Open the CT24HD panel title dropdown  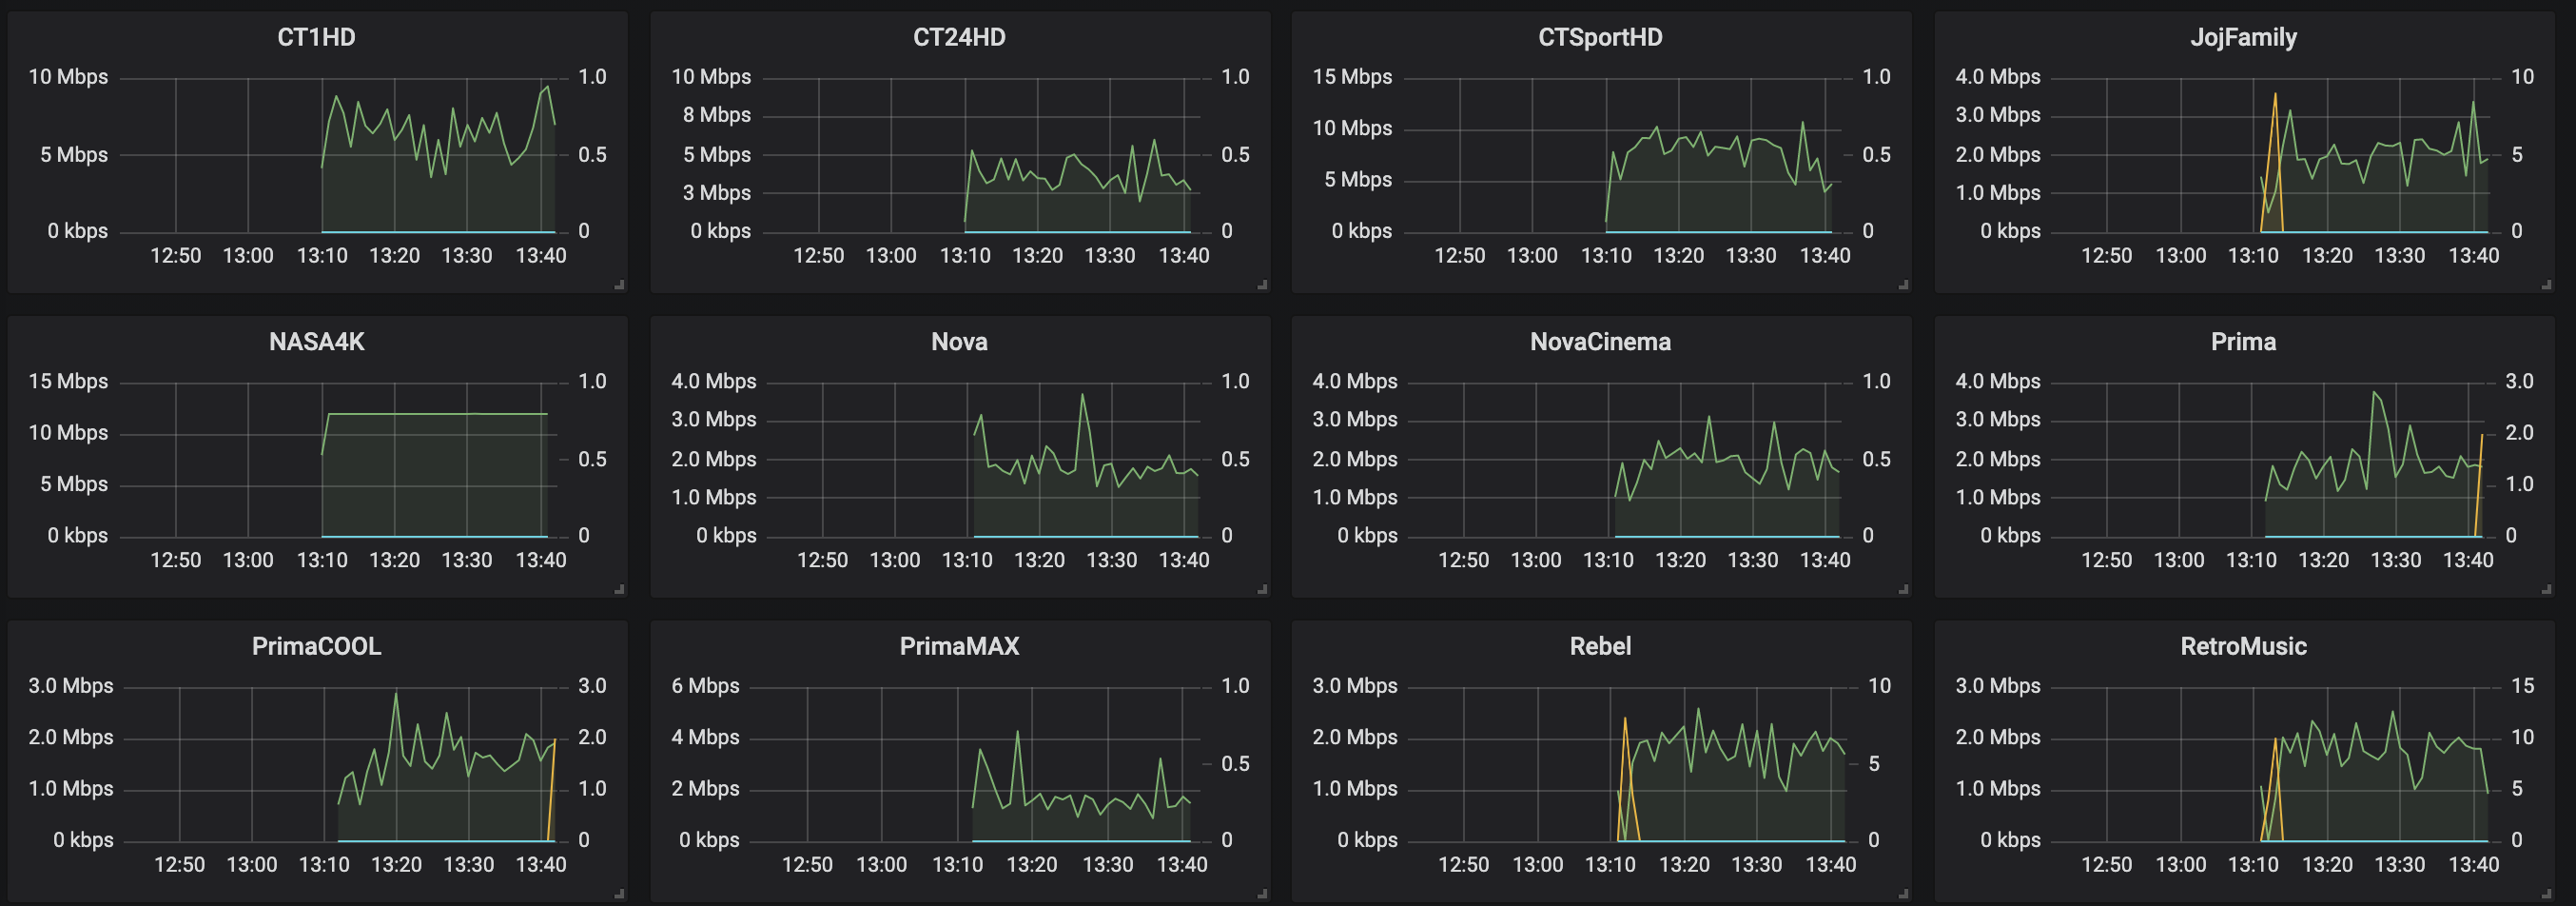[959, 37]
